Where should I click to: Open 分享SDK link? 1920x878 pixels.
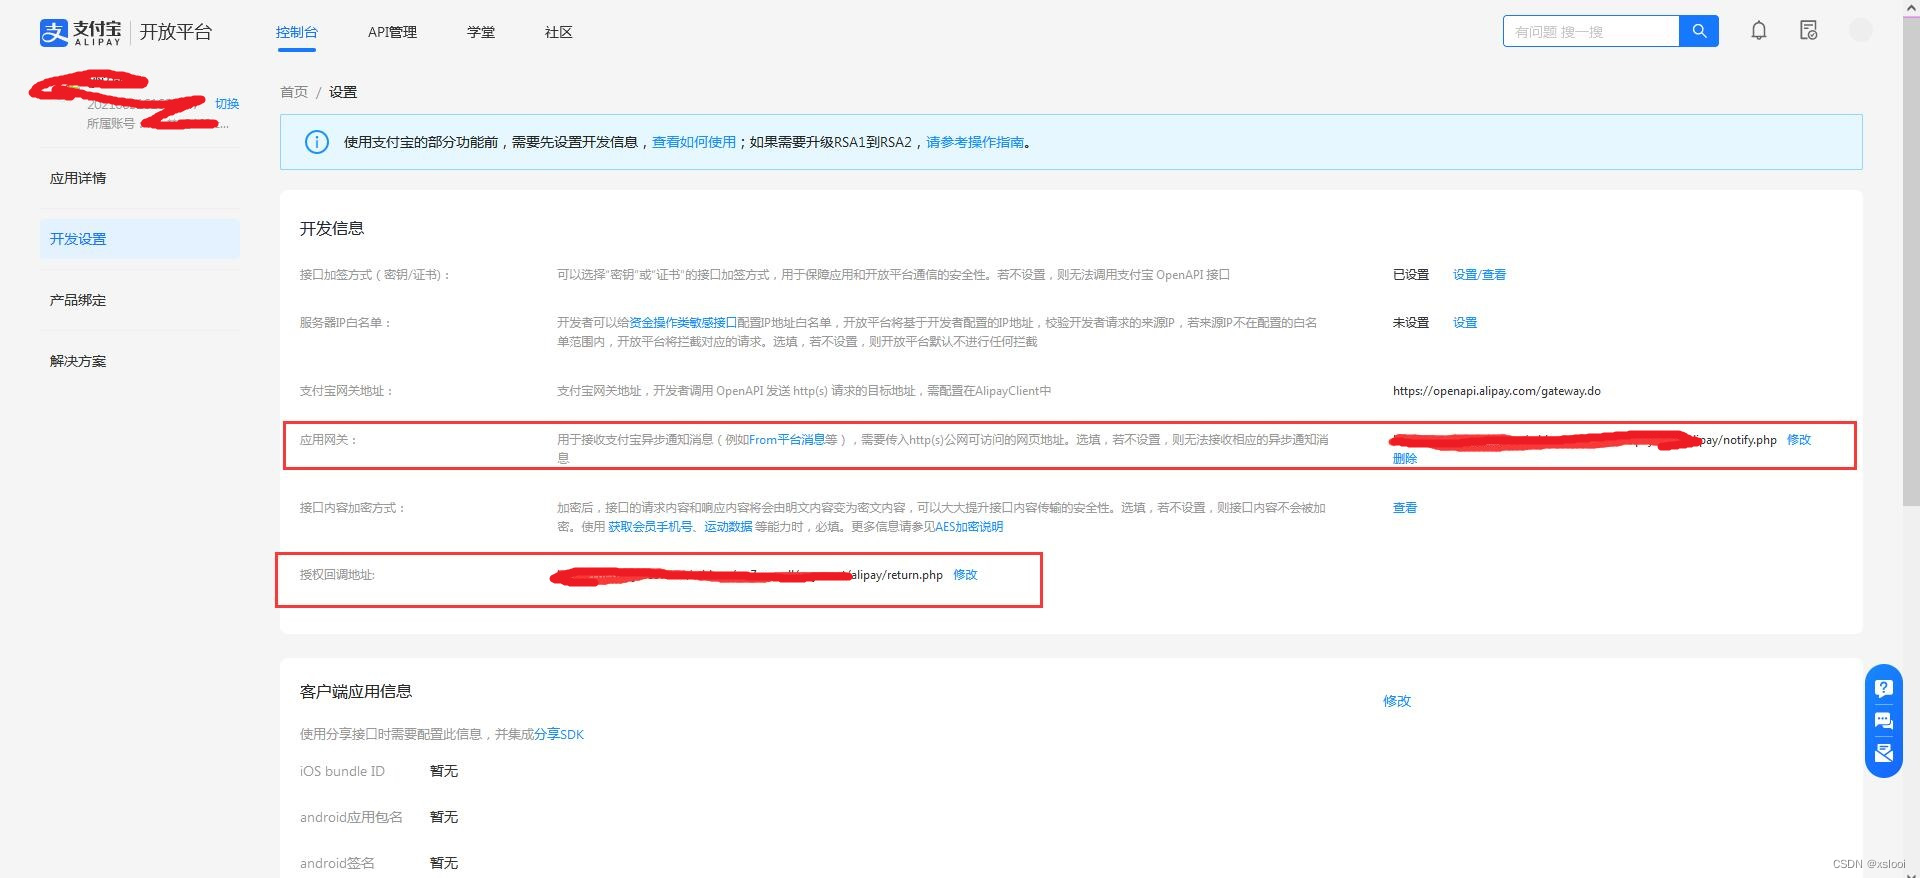tap(559, 734)
